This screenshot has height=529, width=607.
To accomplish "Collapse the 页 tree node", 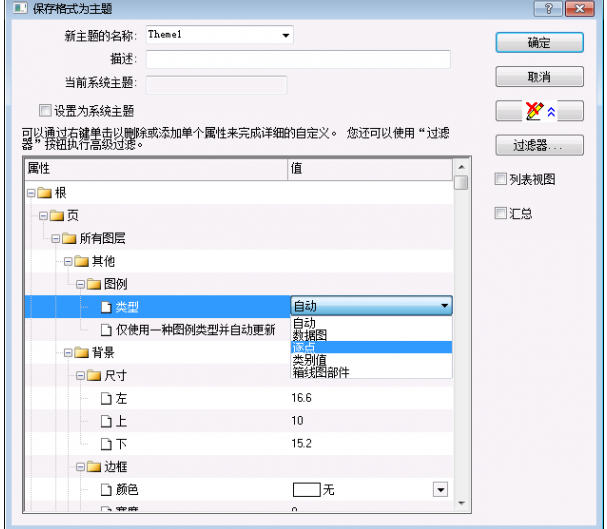I will (x=43, y=216).
